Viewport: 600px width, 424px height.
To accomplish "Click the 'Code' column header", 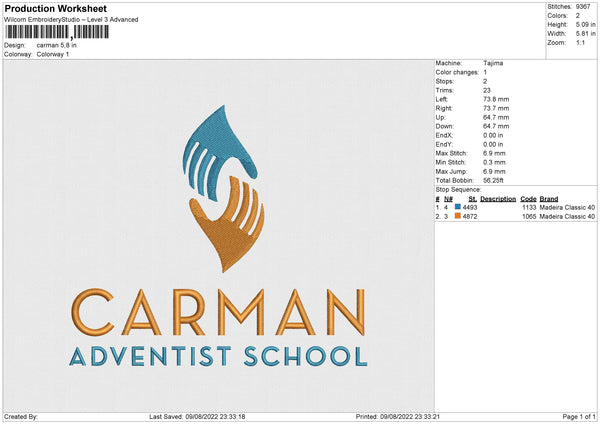I will coord(528,199).
